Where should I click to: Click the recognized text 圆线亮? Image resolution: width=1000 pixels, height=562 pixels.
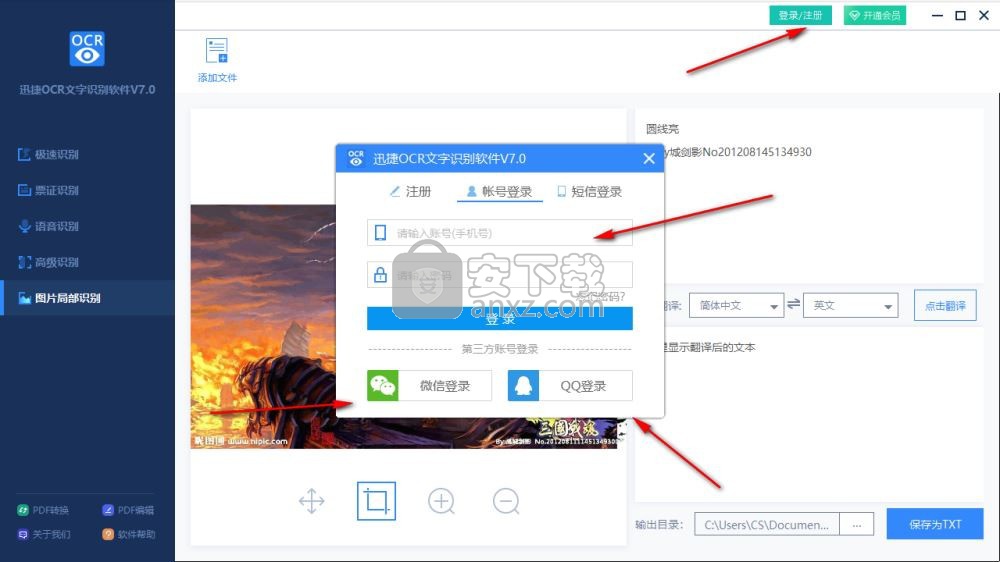point(662,129)
